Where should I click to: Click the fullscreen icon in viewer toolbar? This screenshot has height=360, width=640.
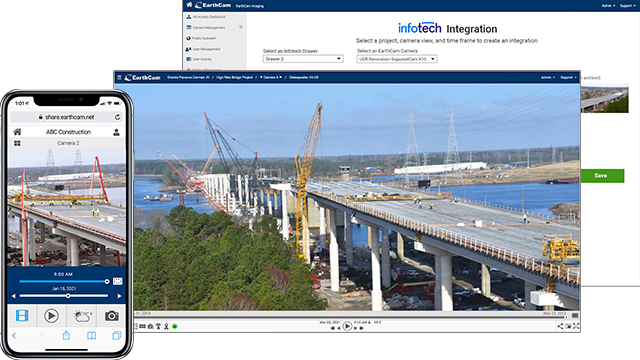pos(576,326)
